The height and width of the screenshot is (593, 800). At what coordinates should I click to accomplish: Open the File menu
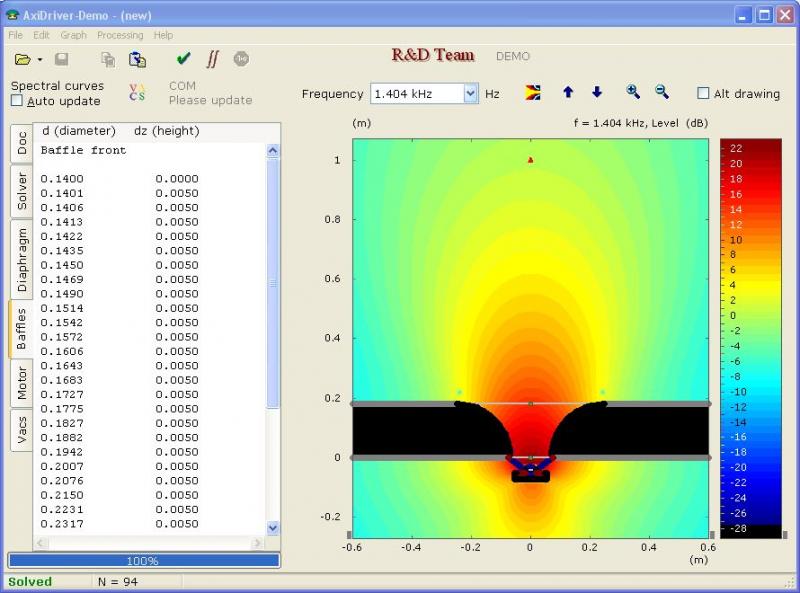15,35
